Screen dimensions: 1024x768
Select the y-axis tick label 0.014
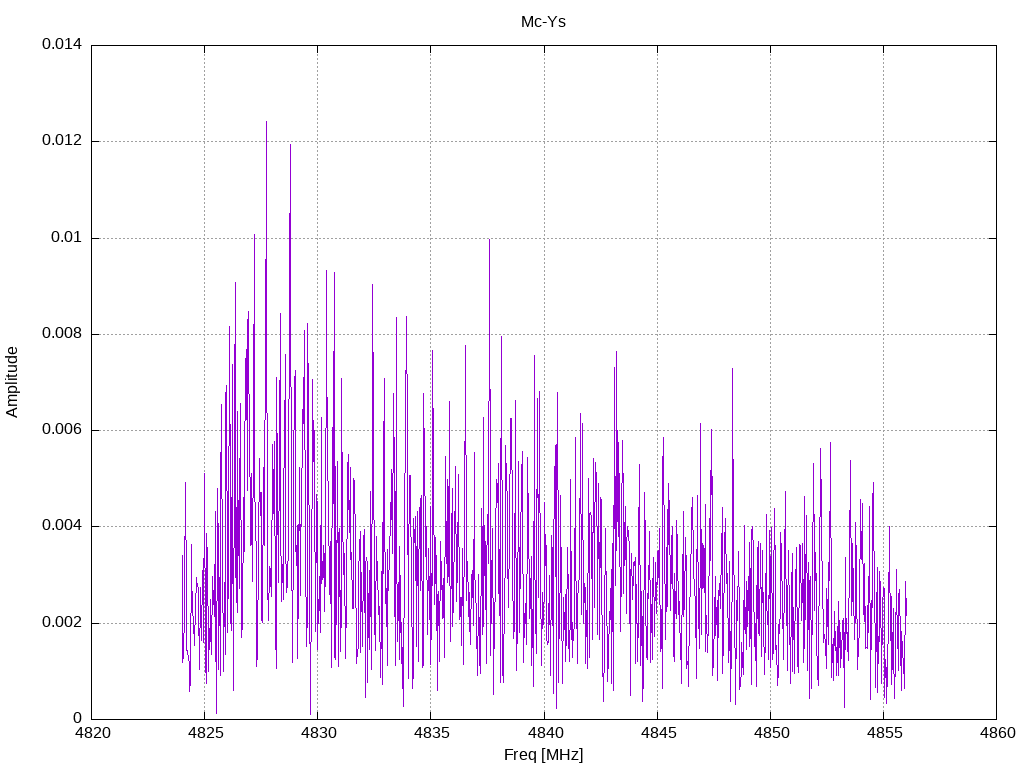pyautogui.click(x=62, y=44)
